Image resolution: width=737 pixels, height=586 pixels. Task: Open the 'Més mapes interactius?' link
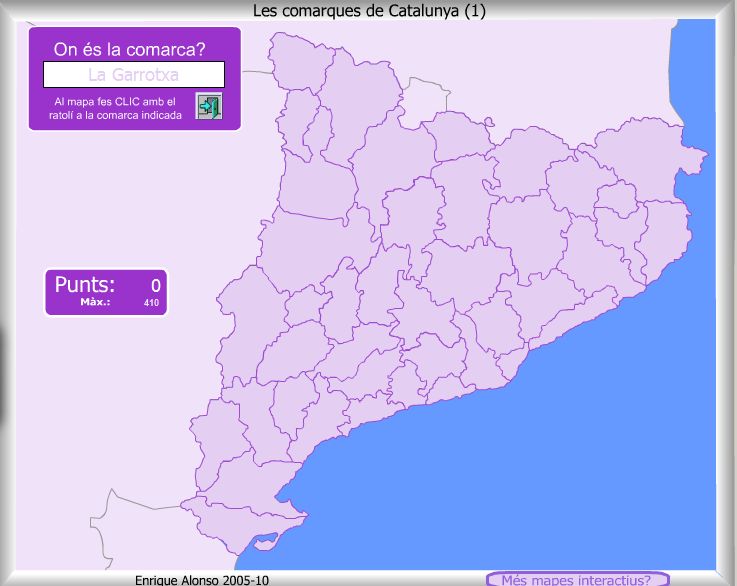point(576,579)
